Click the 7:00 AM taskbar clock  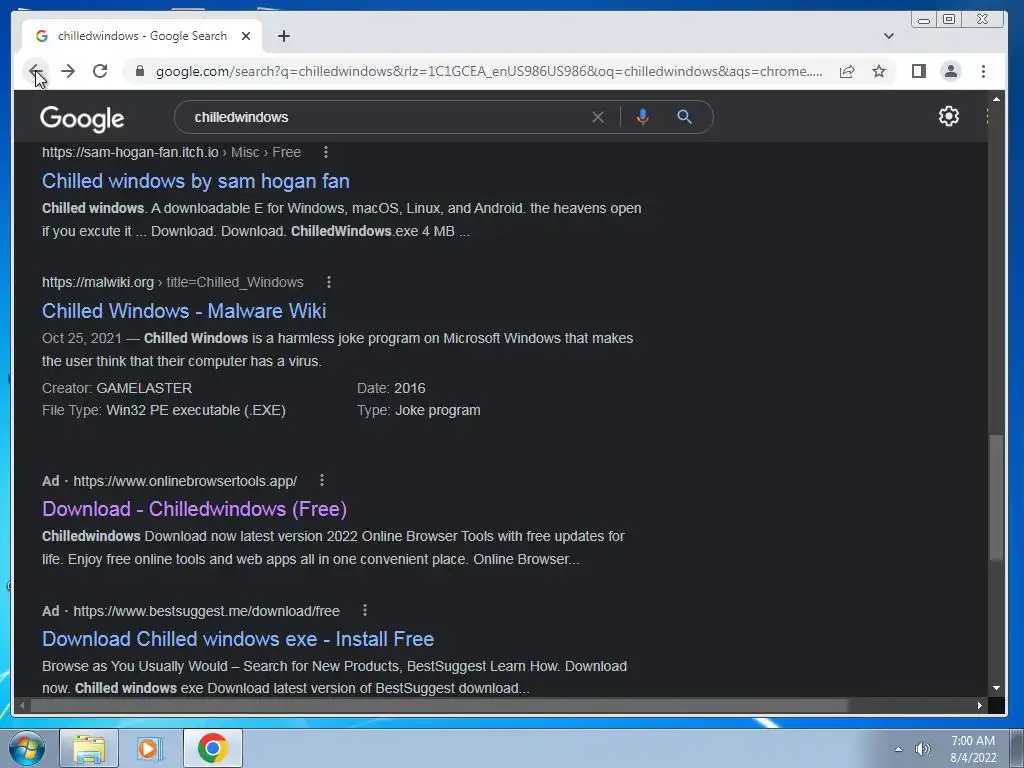pyautogui.click(x=973, y=749)
